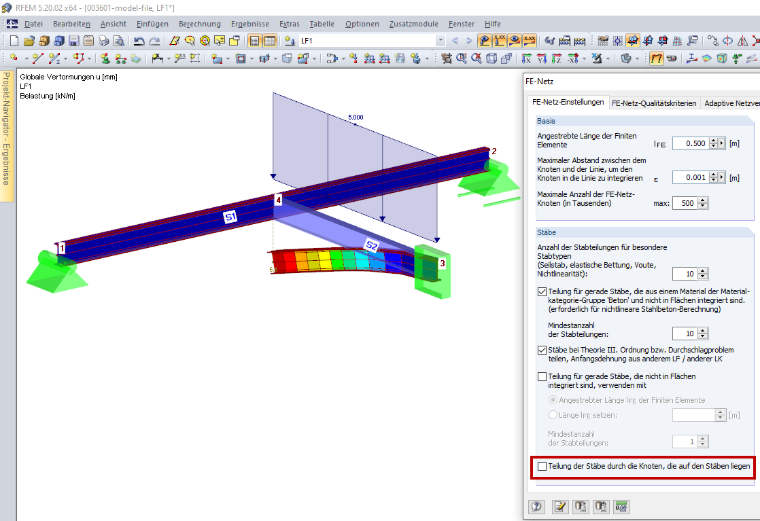Click spinner of Mindestanzahl der Stabteilungen 10
Screen dimensions: 760x521
pos(703,333)
